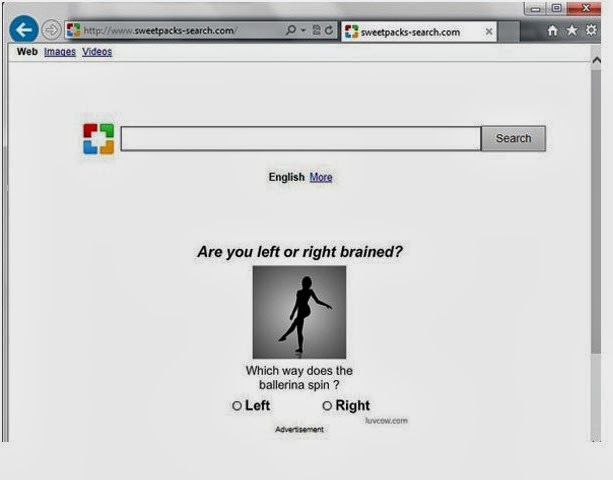Select the Left radio button
The height and width of the screenshot is (480, 613).
[237, 406]
